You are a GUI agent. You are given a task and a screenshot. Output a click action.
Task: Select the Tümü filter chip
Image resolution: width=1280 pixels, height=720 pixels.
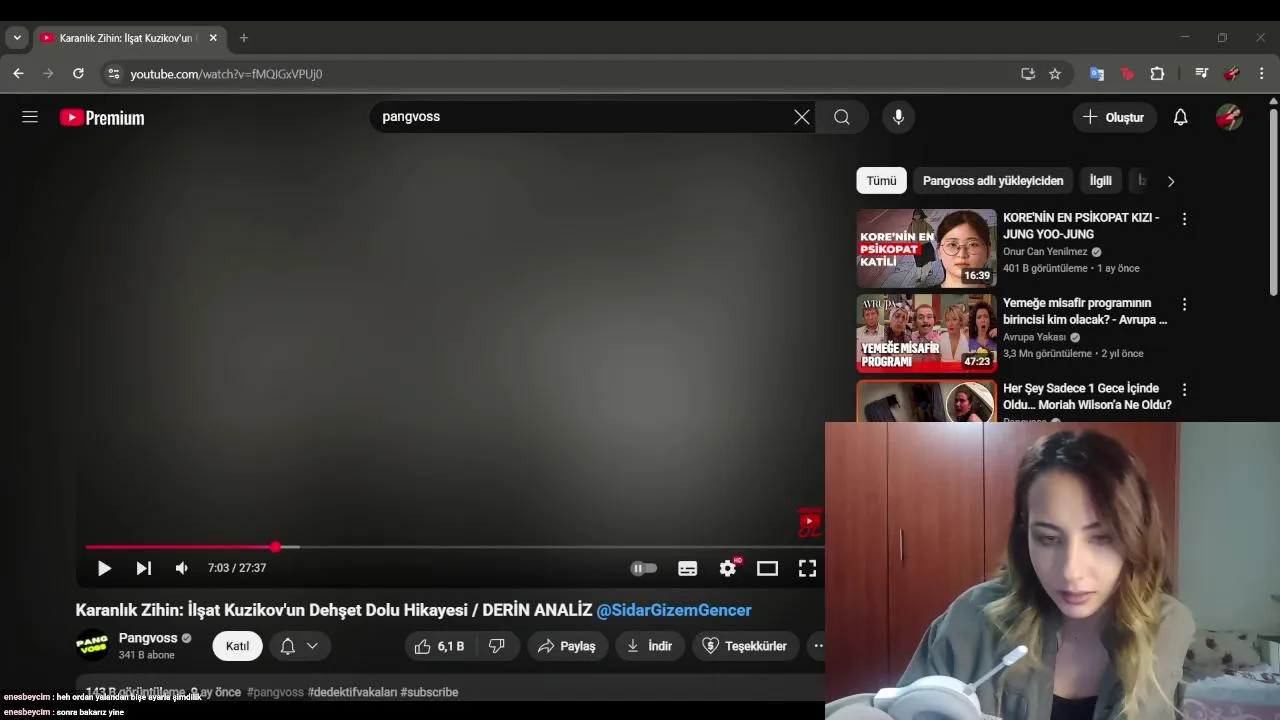[x=881, y=181]
